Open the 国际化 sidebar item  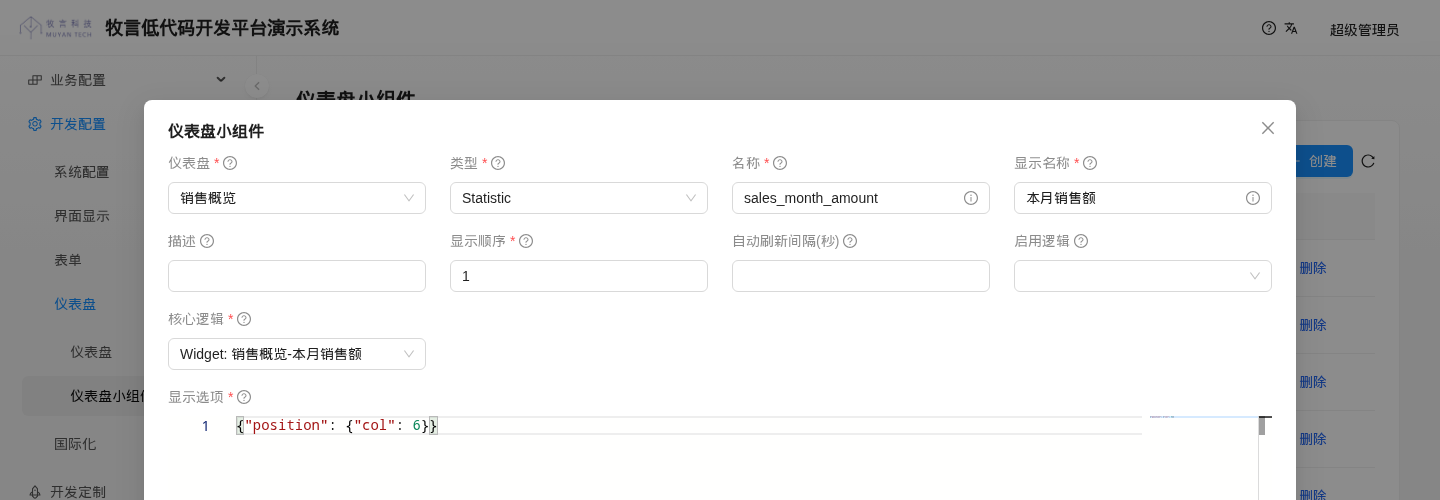pos(75,444)
